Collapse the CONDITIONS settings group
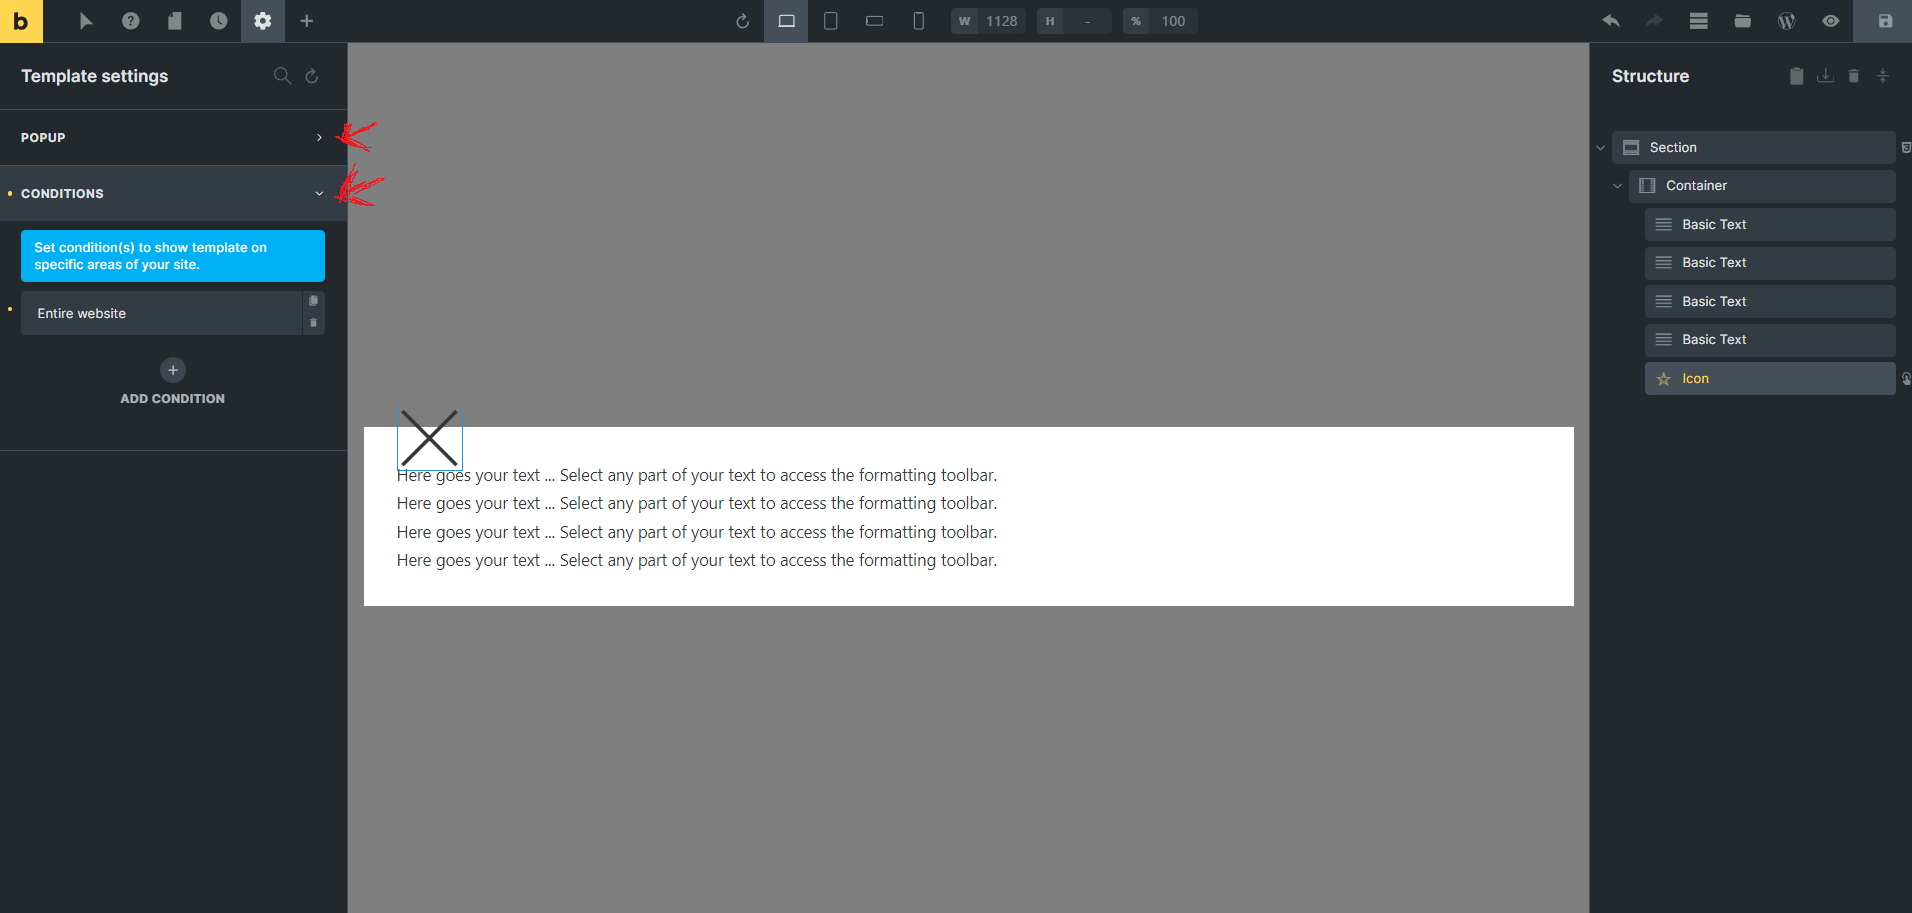1912x913 pixels. (x=173, y=194)
